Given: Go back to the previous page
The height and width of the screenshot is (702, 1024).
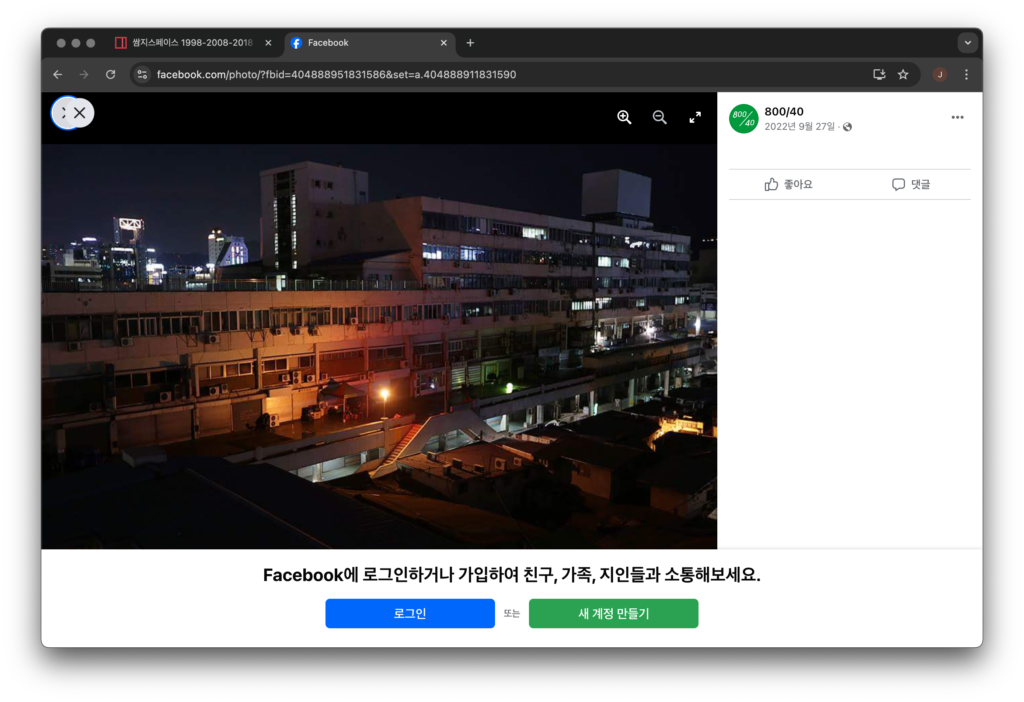Looking at the screenshot, I should (x=57, y=74).
